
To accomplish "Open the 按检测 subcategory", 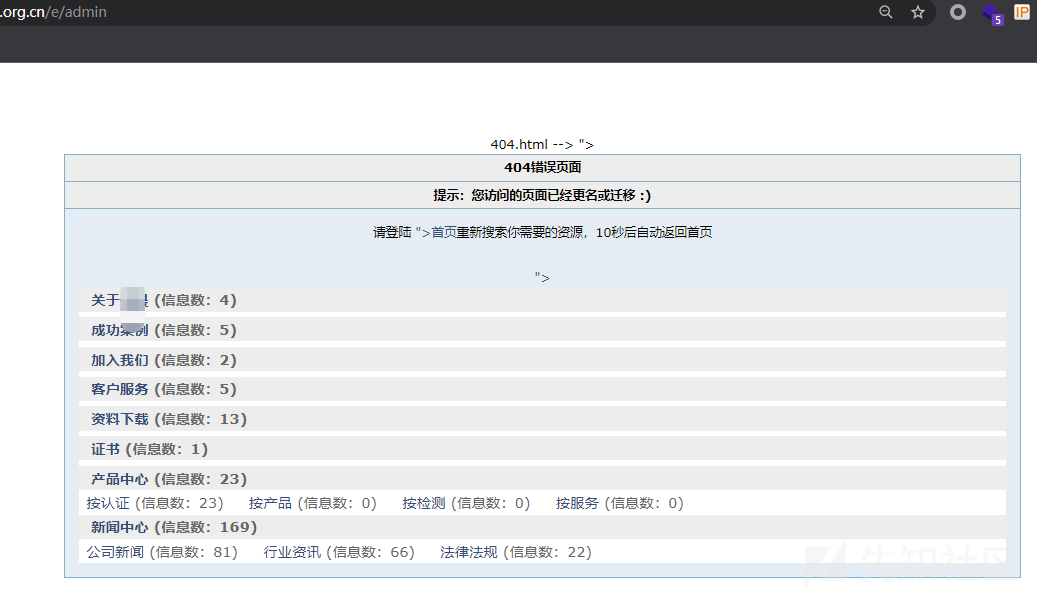I will point(424,503).
